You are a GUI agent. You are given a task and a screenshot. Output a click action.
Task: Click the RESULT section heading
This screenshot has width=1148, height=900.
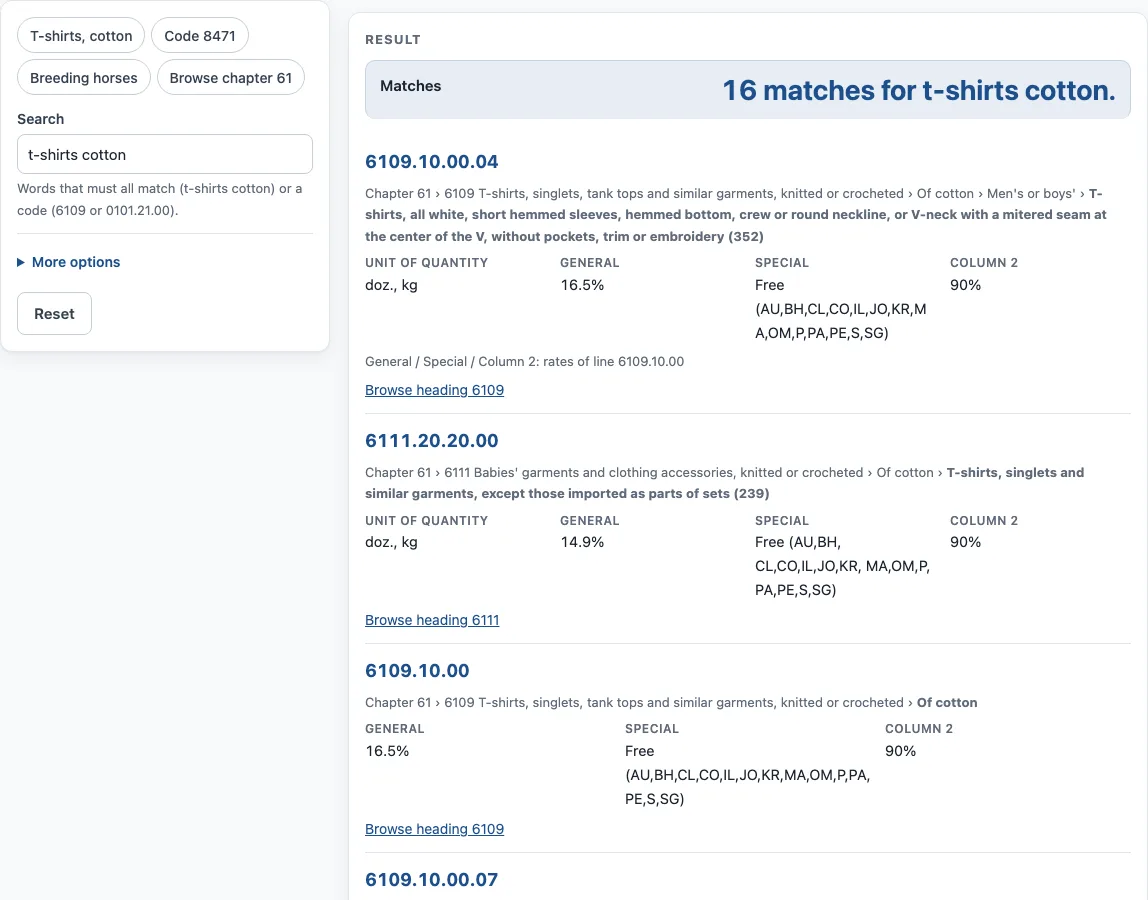click(x=393, y=40)
